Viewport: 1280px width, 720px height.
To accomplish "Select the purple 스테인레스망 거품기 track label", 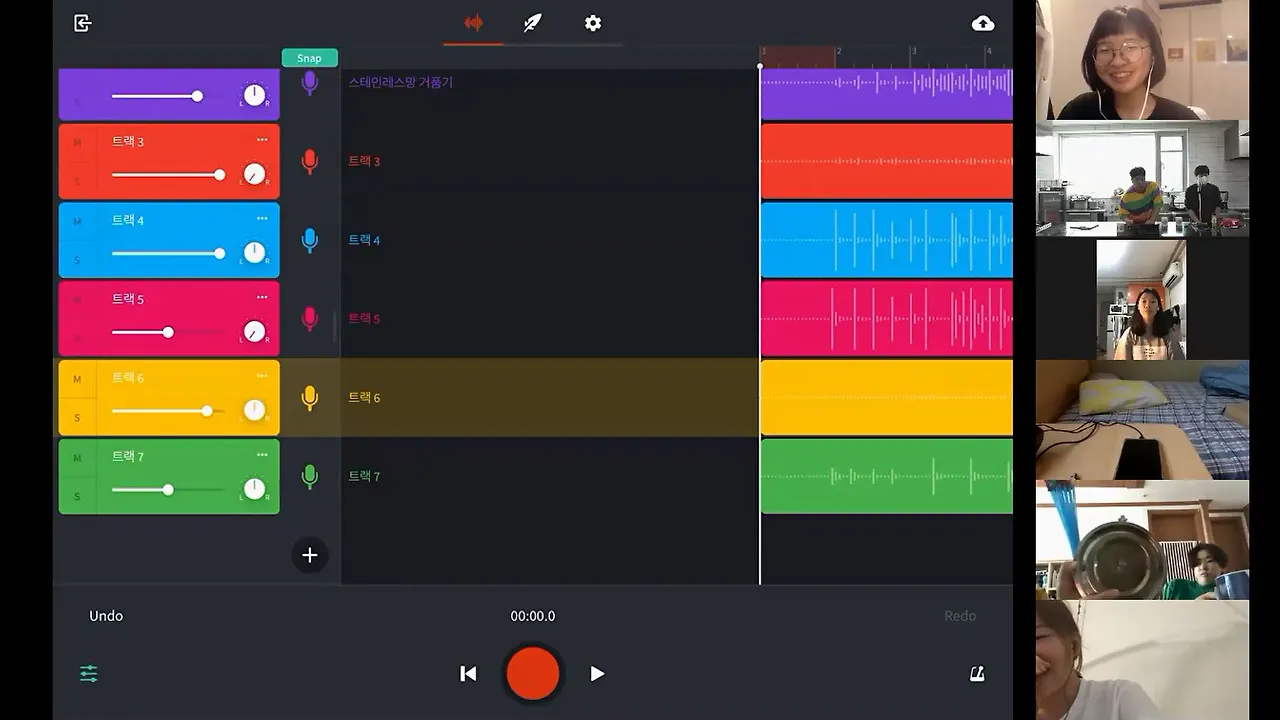I will coord(400,82).
